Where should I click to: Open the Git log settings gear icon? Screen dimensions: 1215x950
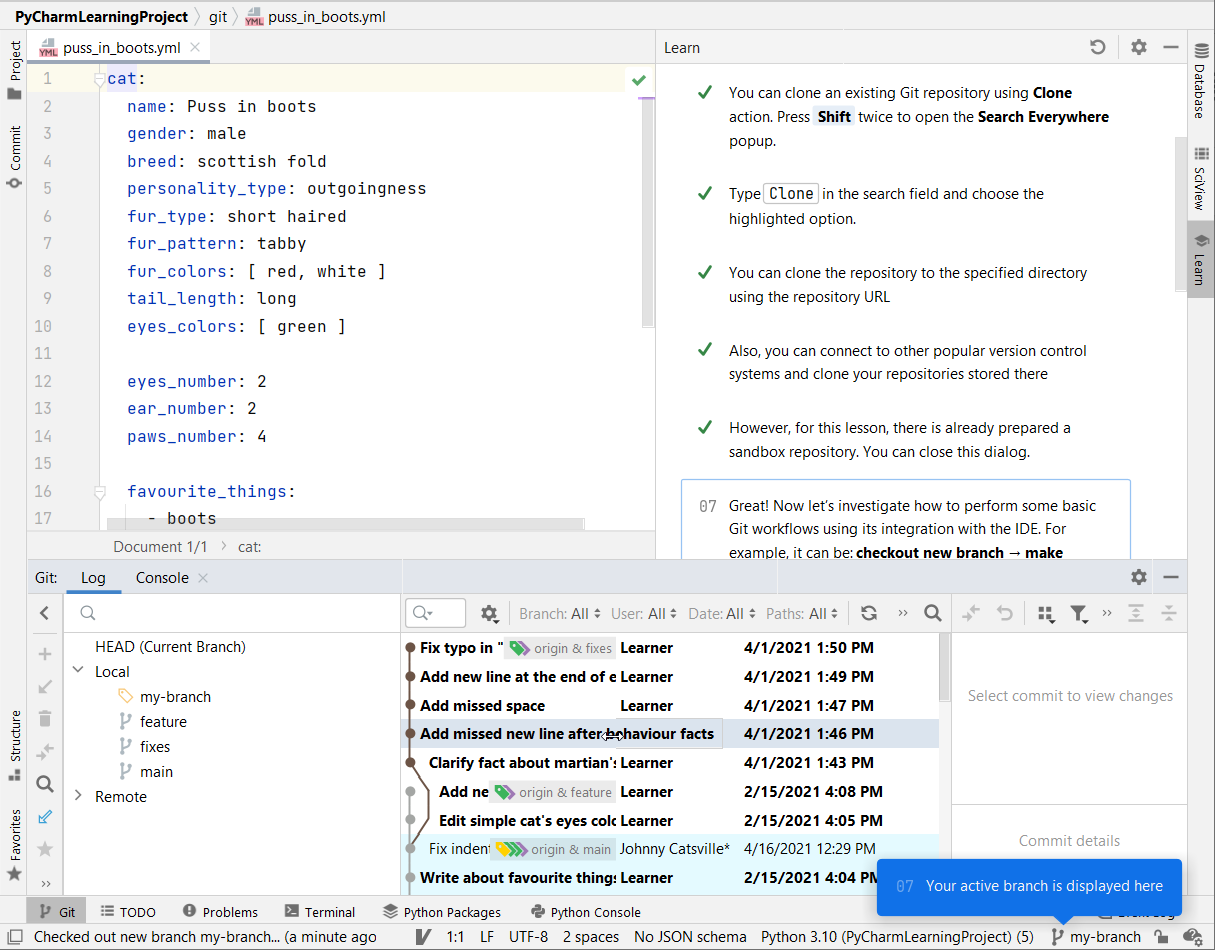pos(489,613)
